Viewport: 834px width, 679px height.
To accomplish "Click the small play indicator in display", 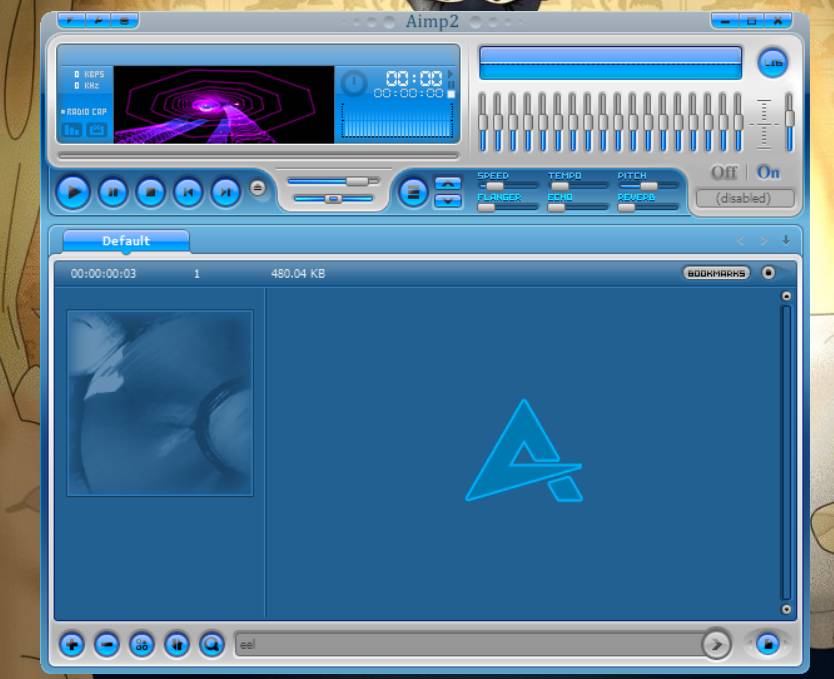I will [x=451, y=74].
